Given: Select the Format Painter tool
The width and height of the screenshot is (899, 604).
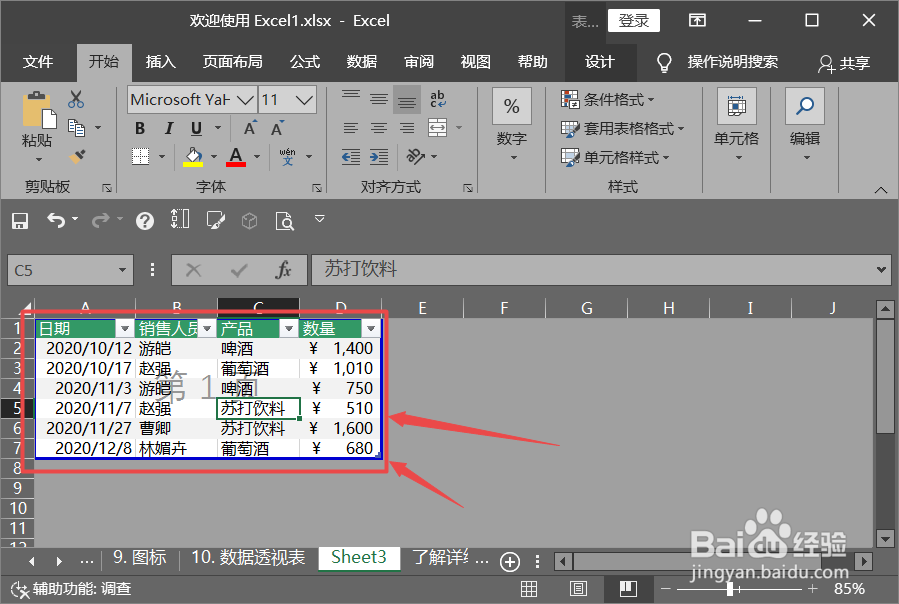Looking at the screenshot, I should [x=77, y=155].
